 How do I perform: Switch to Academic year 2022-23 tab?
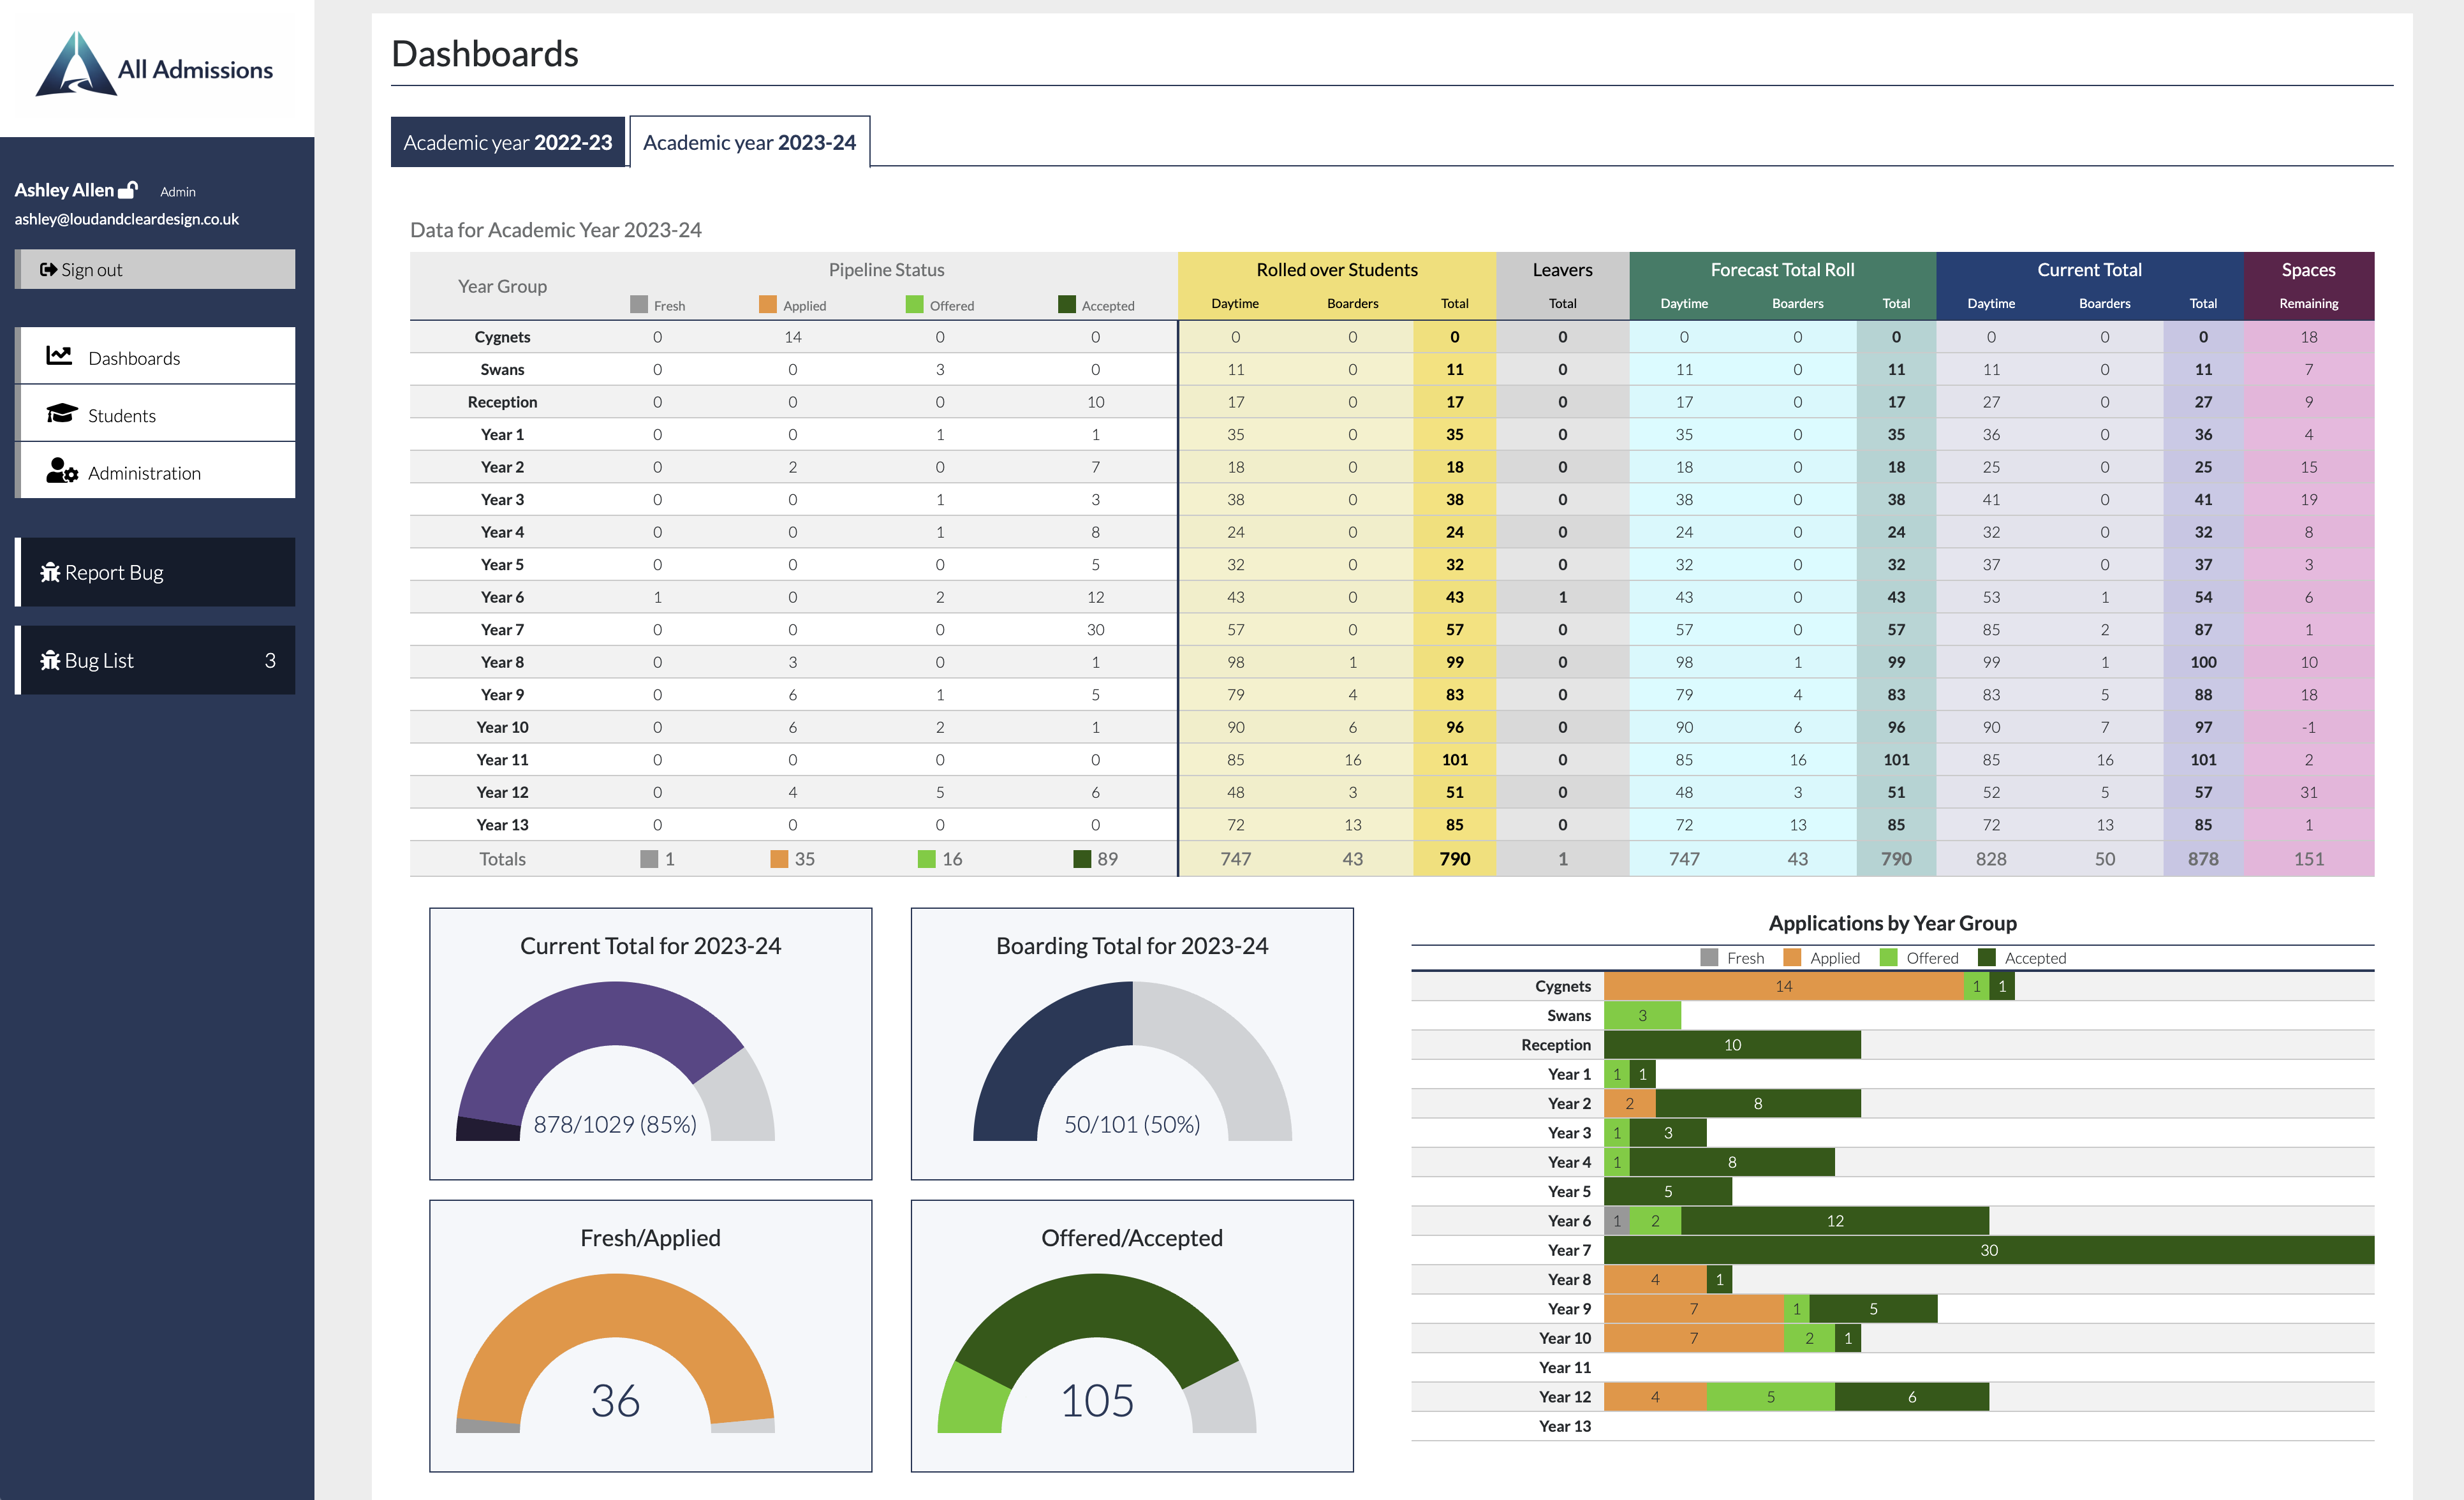click(507, 142)
